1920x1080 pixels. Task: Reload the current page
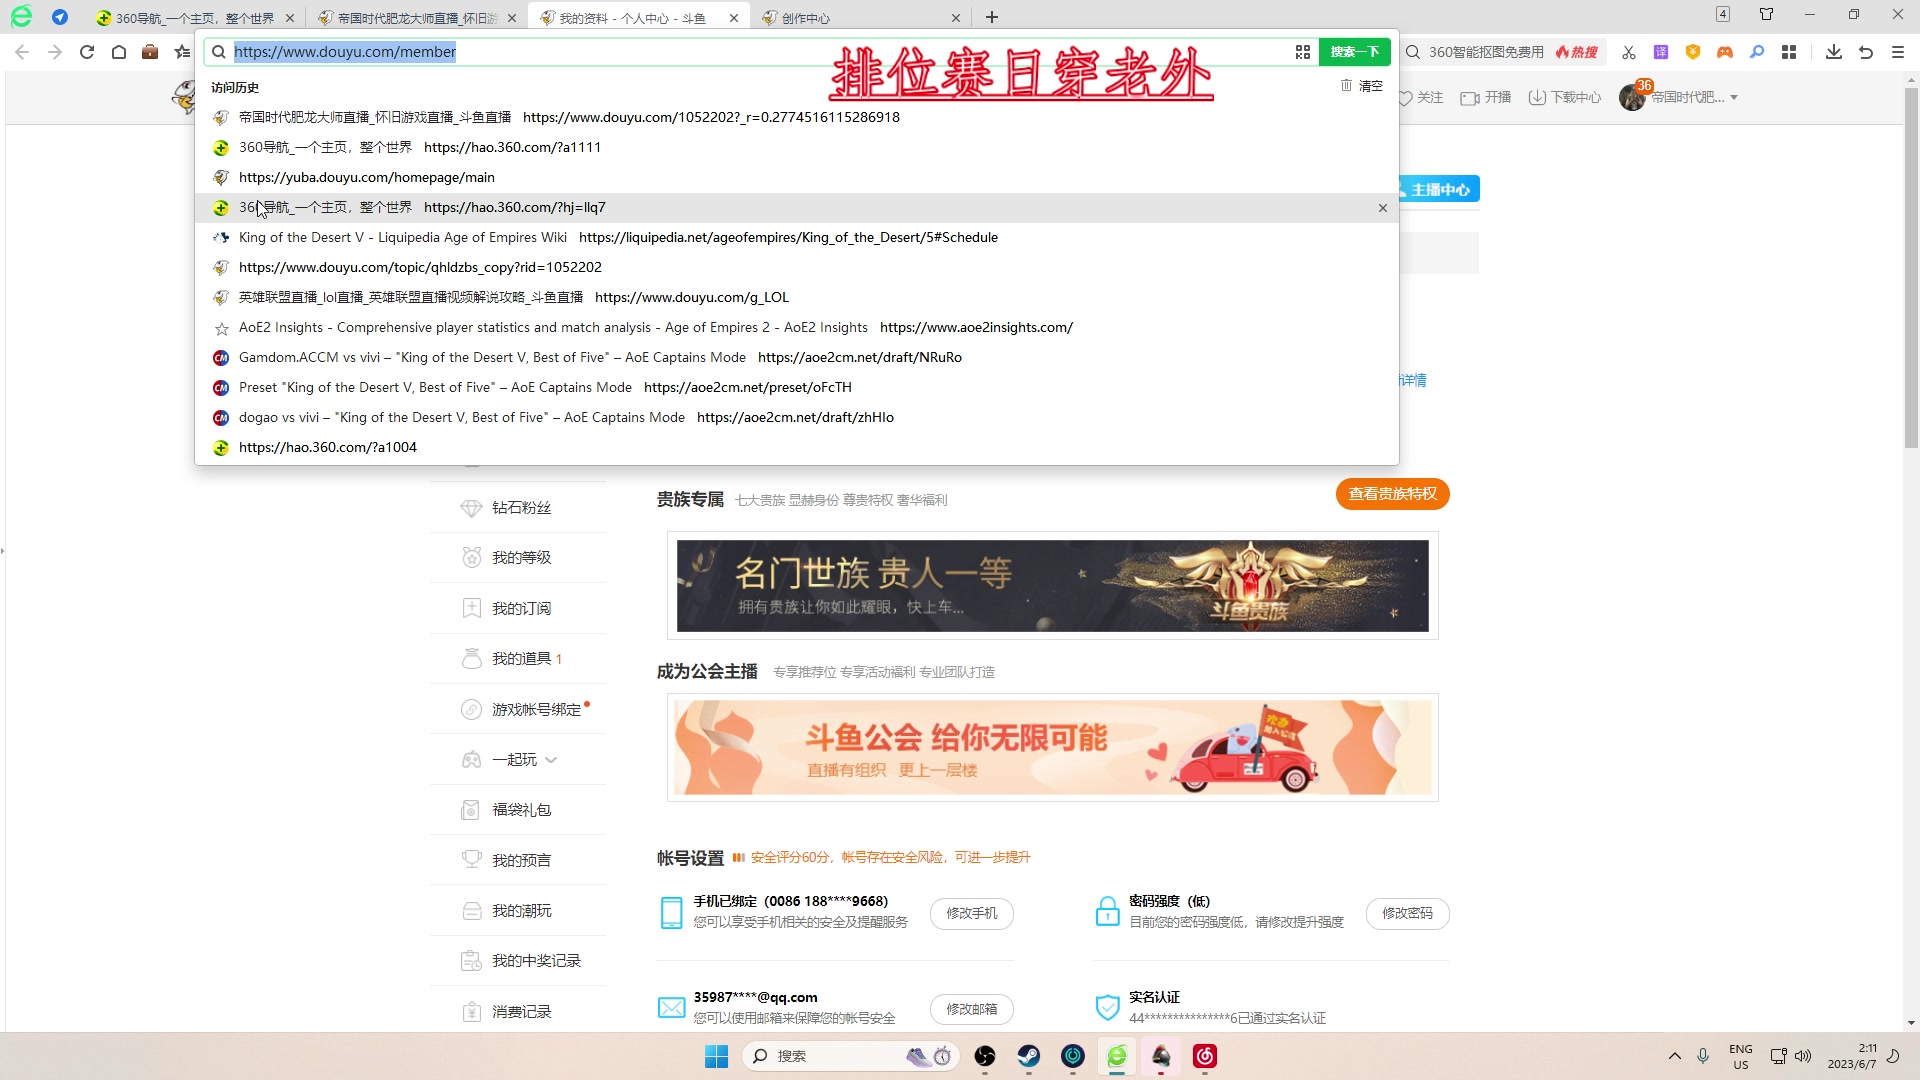[x=87, y=52]
